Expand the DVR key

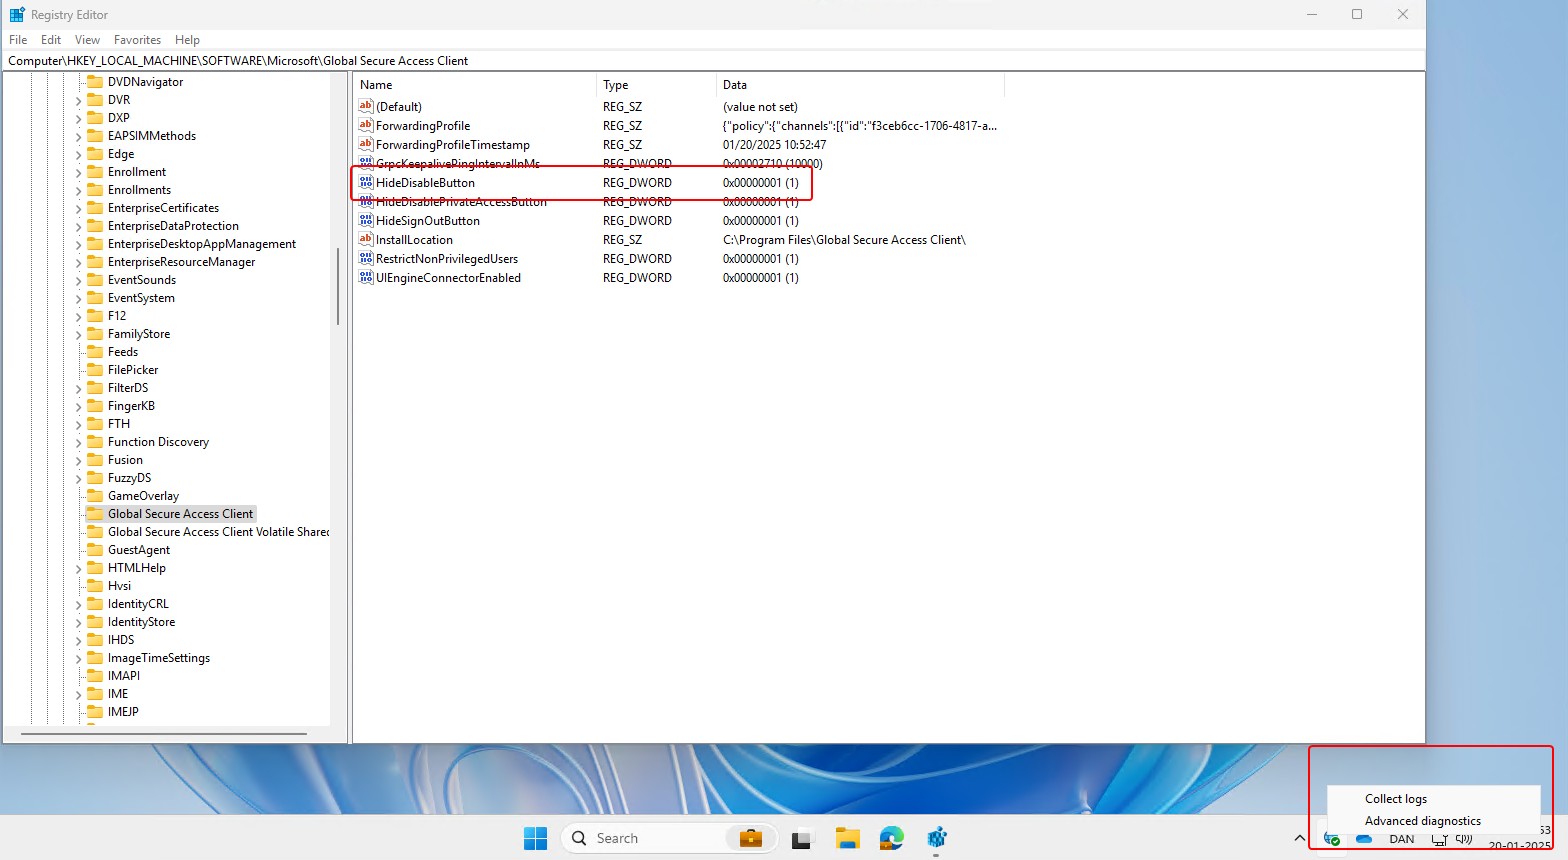79,100
